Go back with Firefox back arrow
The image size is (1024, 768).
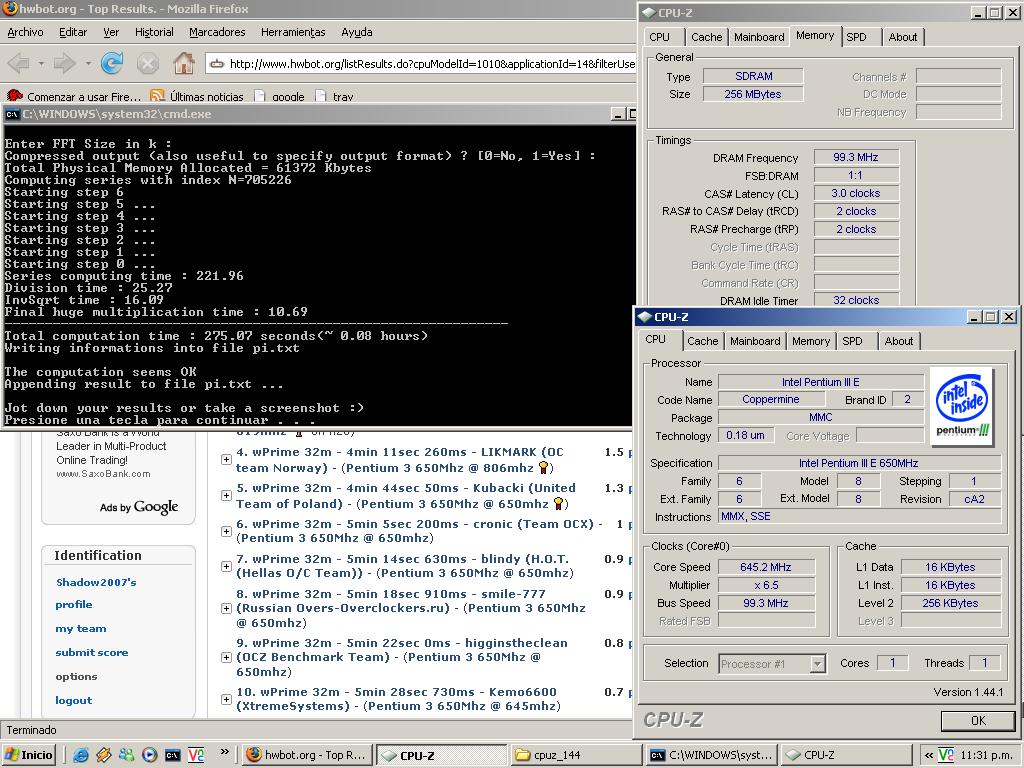19,63
